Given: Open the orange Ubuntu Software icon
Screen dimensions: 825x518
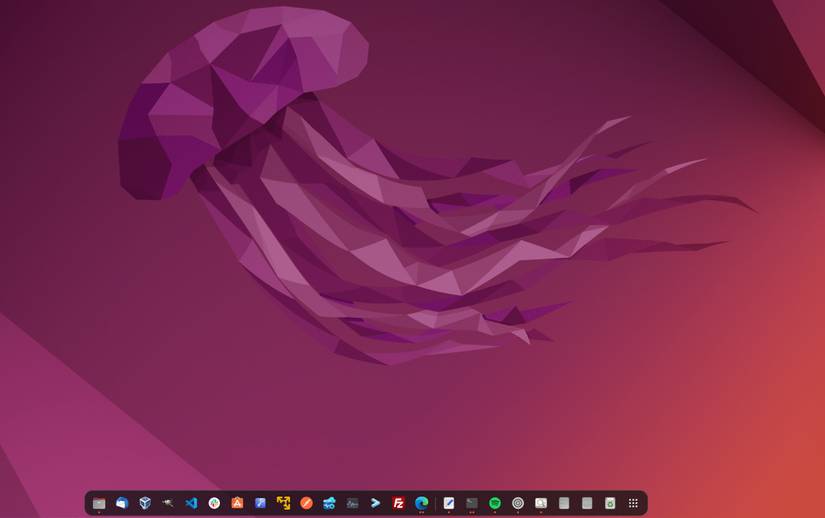Looking at the screenshot, I should point(237,503).
